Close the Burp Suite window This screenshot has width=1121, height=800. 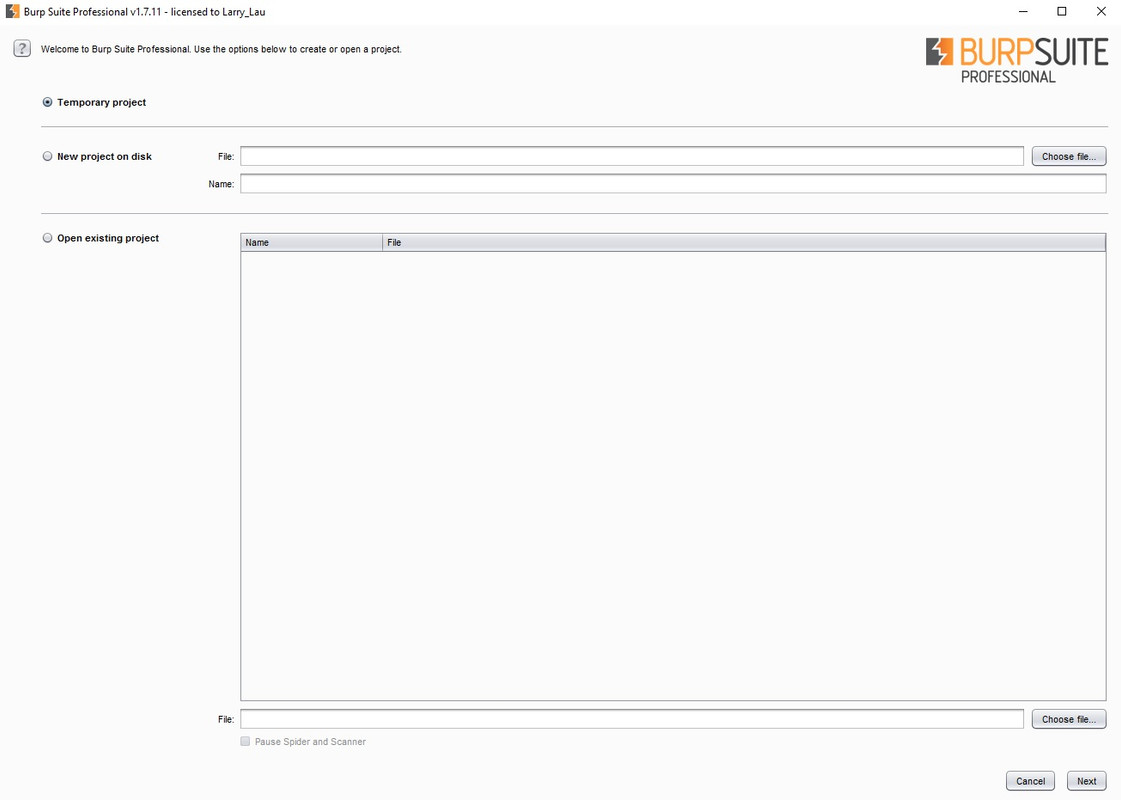1101,11
